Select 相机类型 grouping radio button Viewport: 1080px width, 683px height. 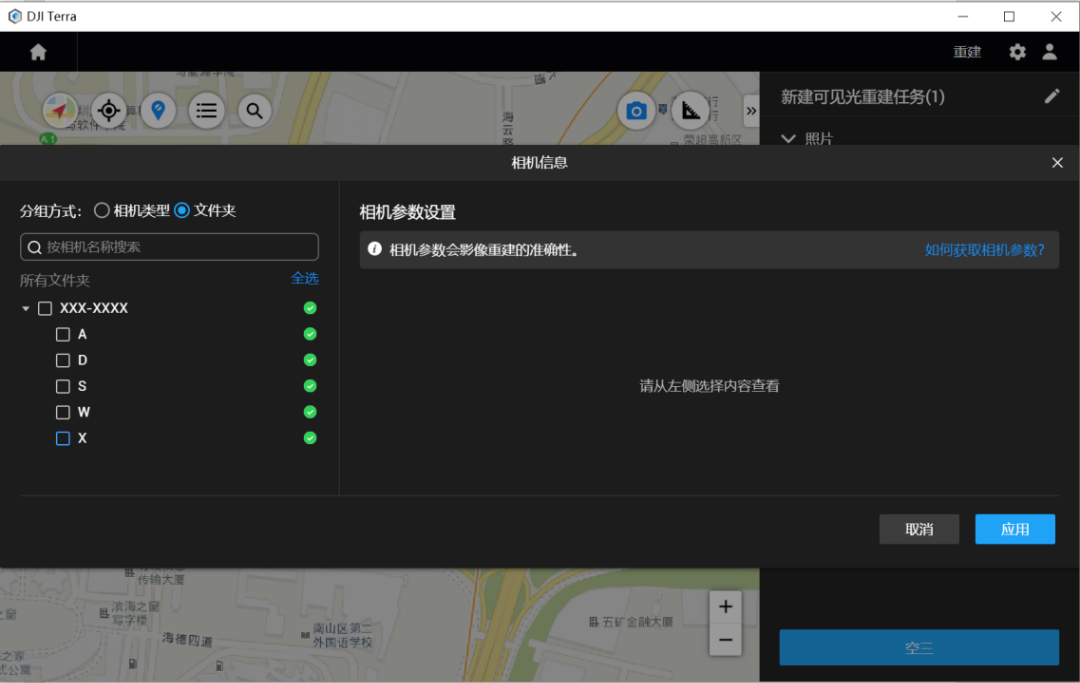pos(102,210)
